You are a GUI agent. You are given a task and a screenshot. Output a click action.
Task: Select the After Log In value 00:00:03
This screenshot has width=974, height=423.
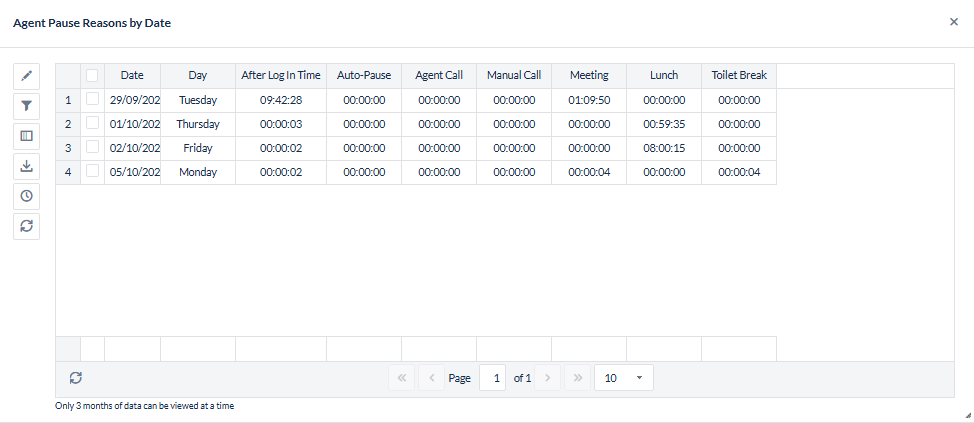click(281, 124)
